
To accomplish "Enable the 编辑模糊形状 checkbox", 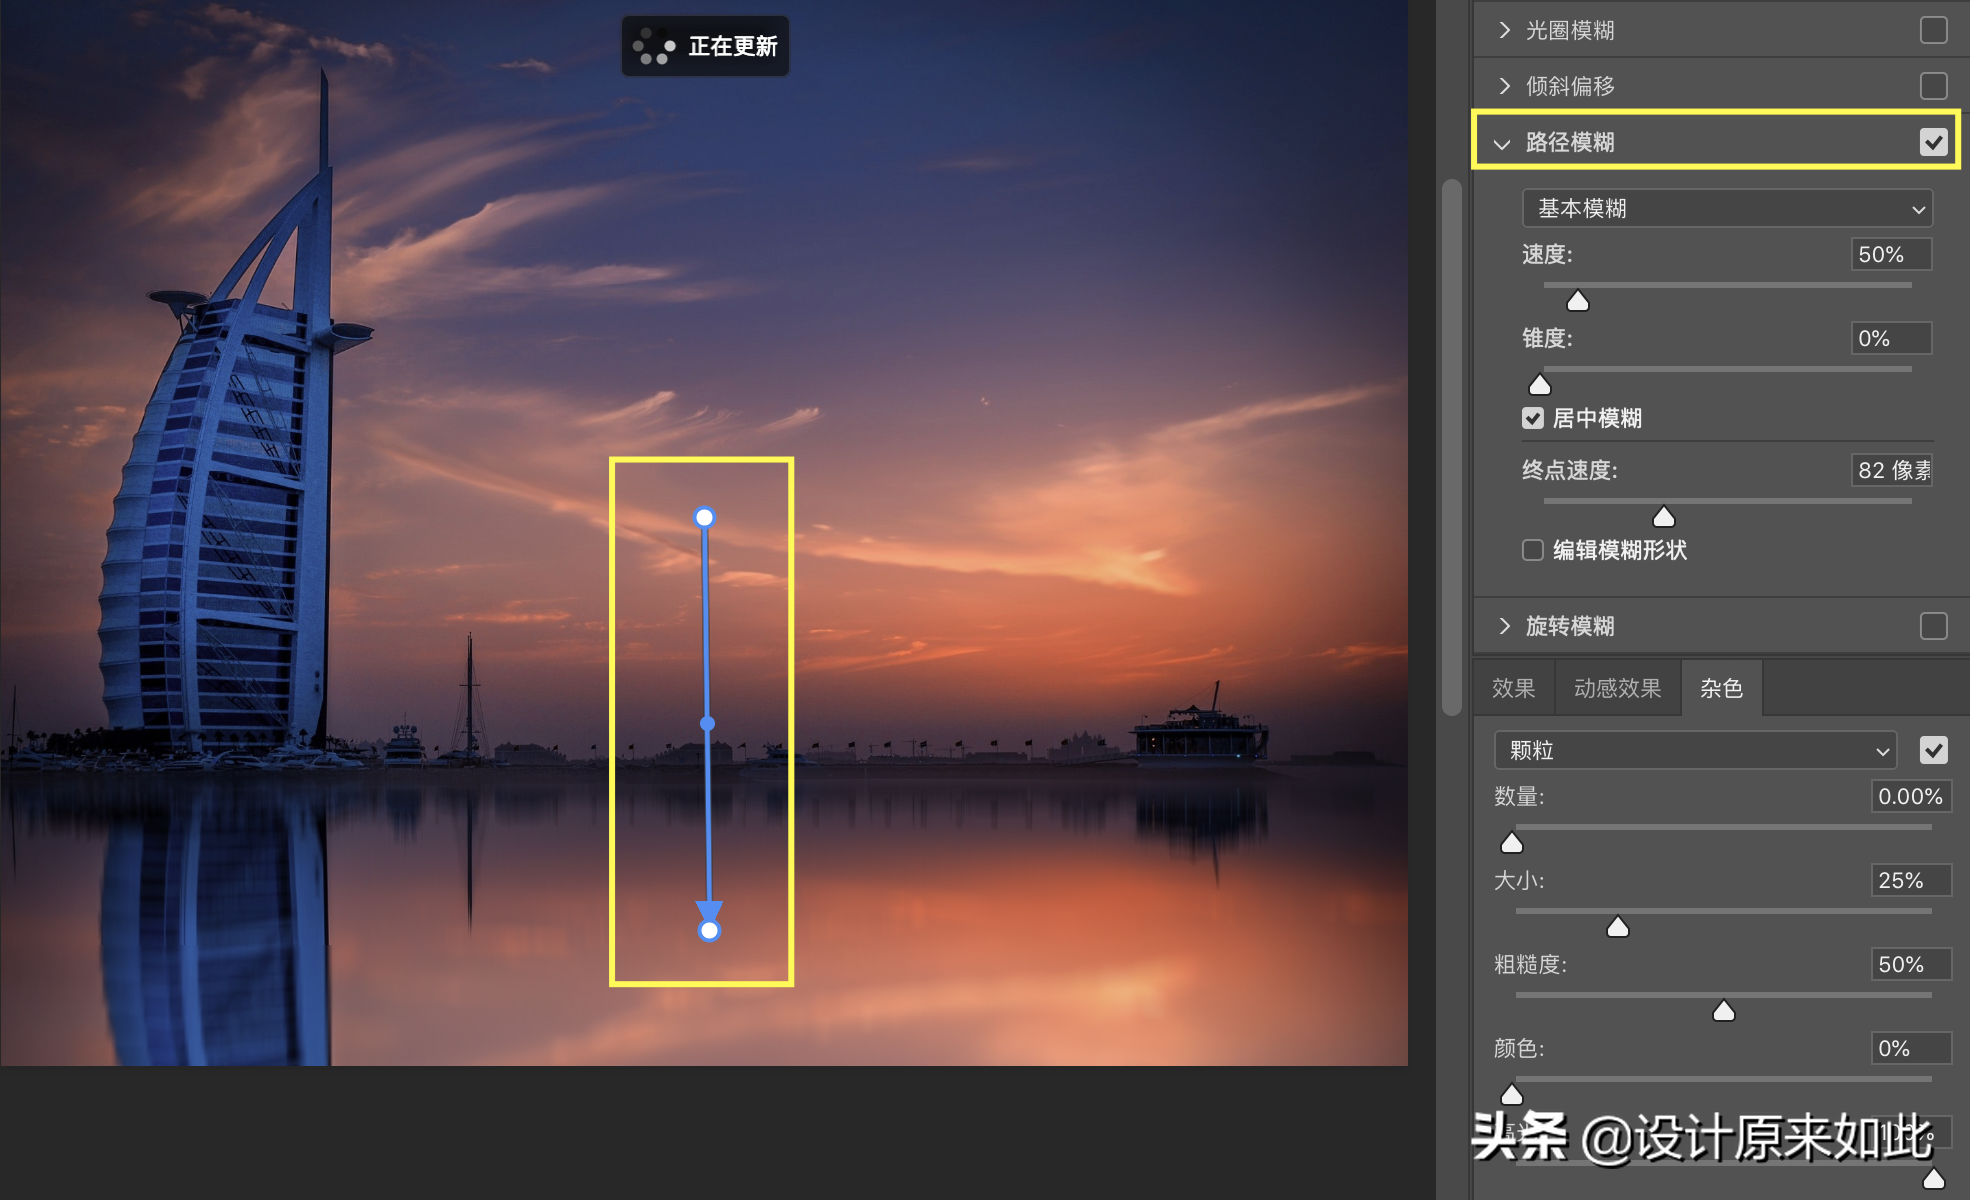I will (1532, 550).
